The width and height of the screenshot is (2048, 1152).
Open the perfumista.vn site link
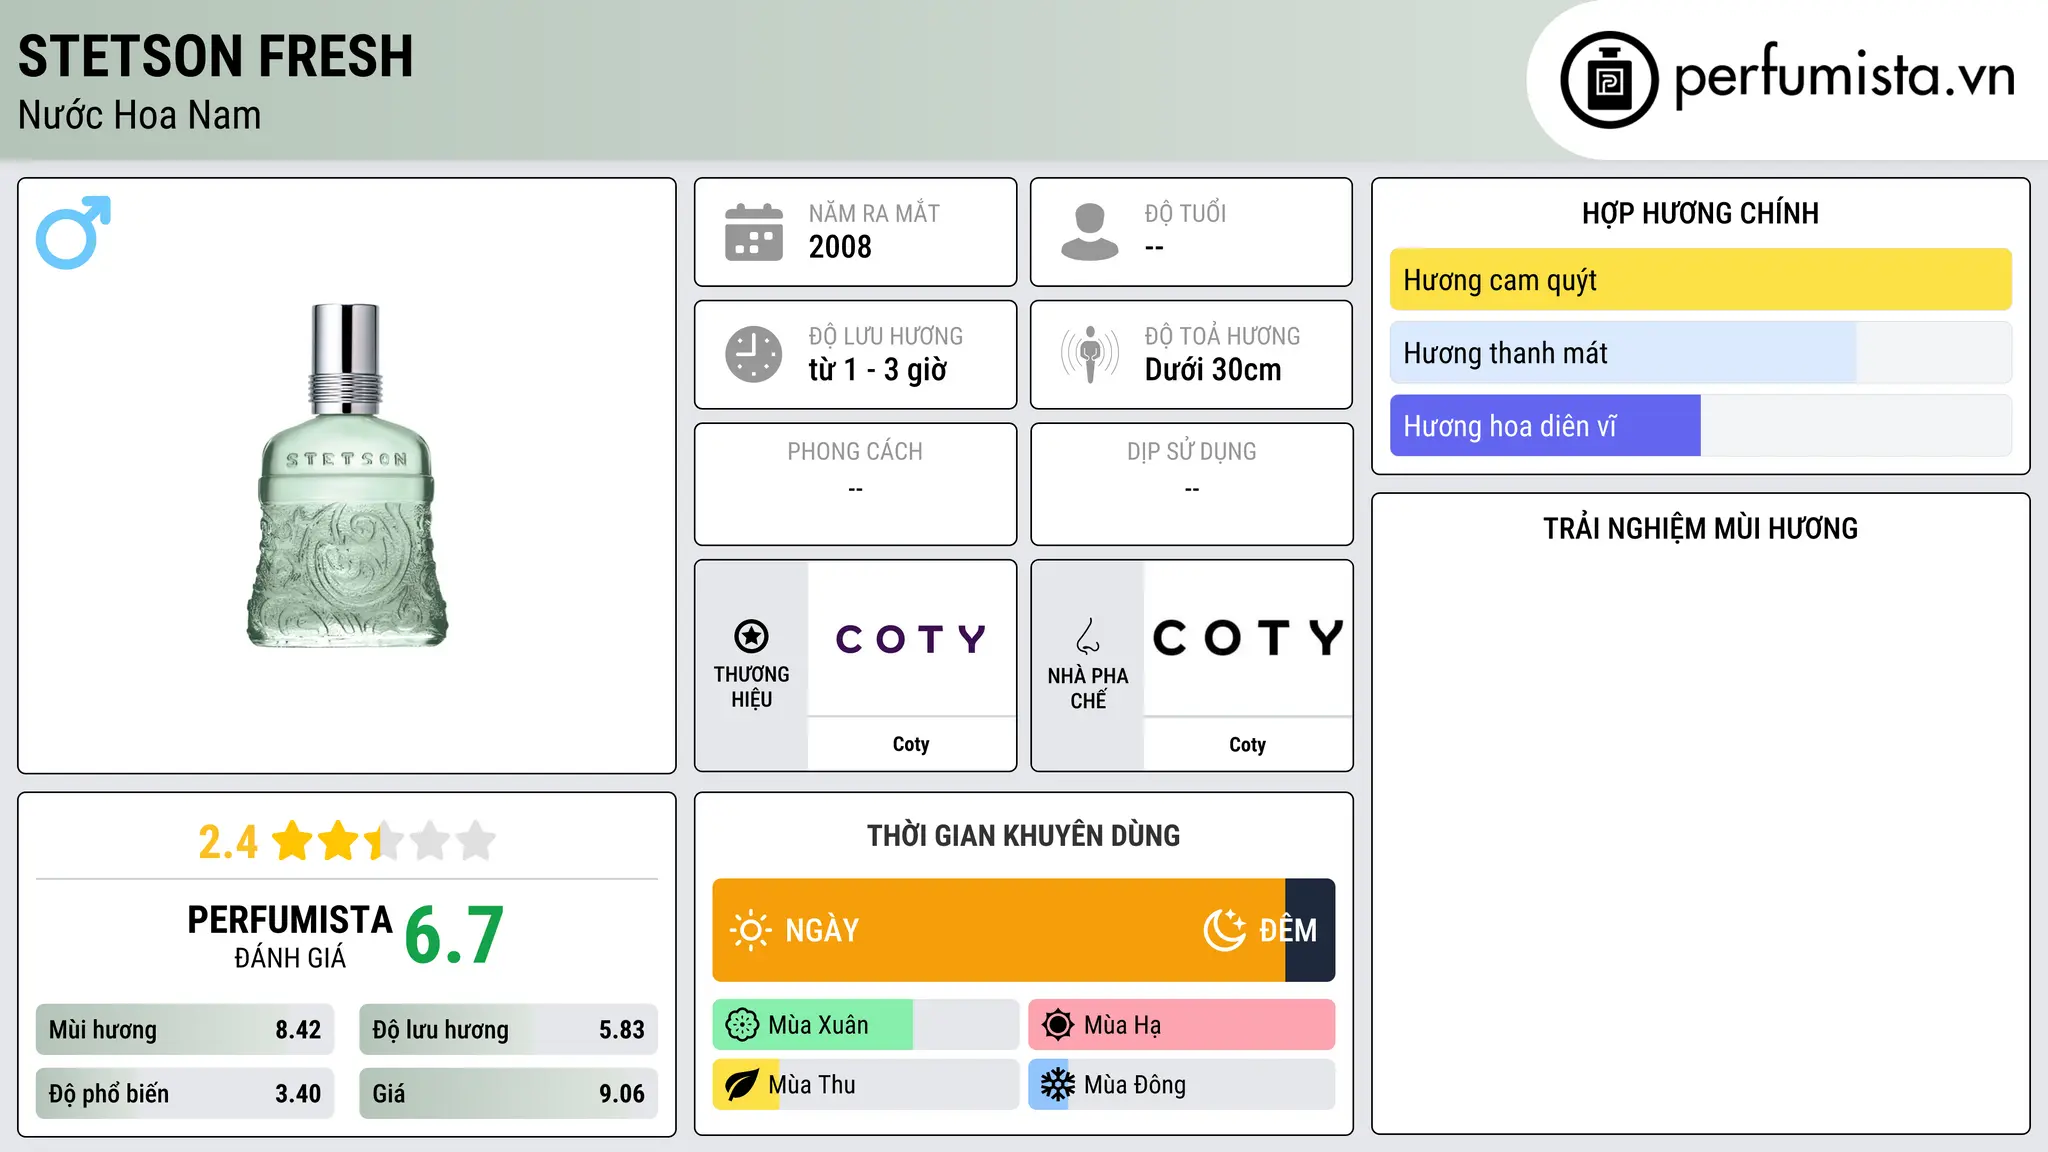pyautogui.click(x=1844, y=76)
